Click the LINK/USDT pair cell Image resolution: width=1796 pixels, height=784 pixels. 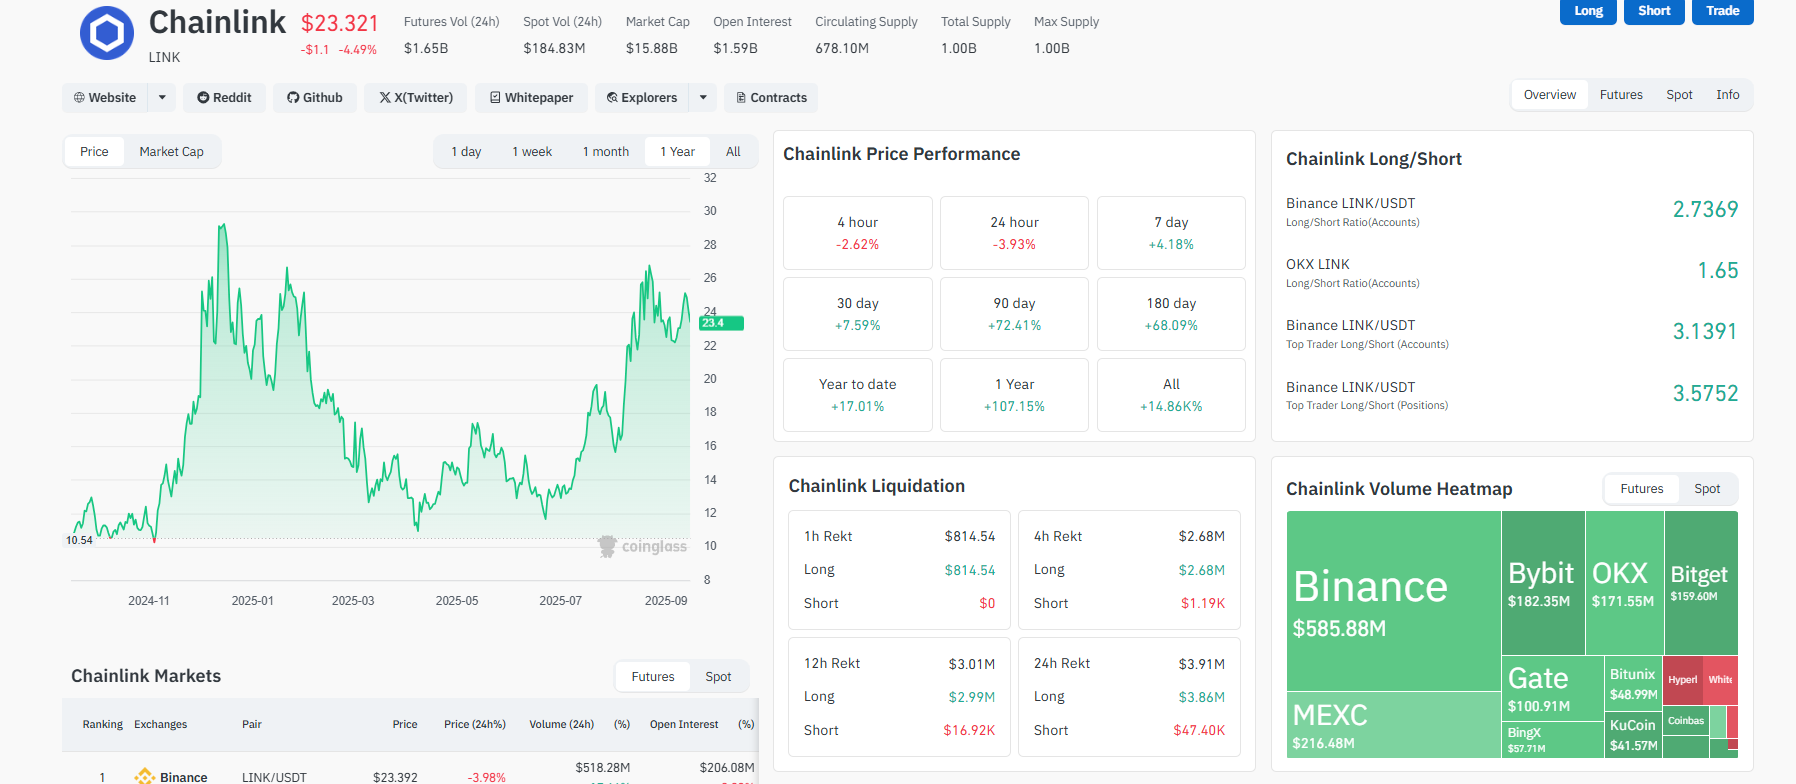274,777
